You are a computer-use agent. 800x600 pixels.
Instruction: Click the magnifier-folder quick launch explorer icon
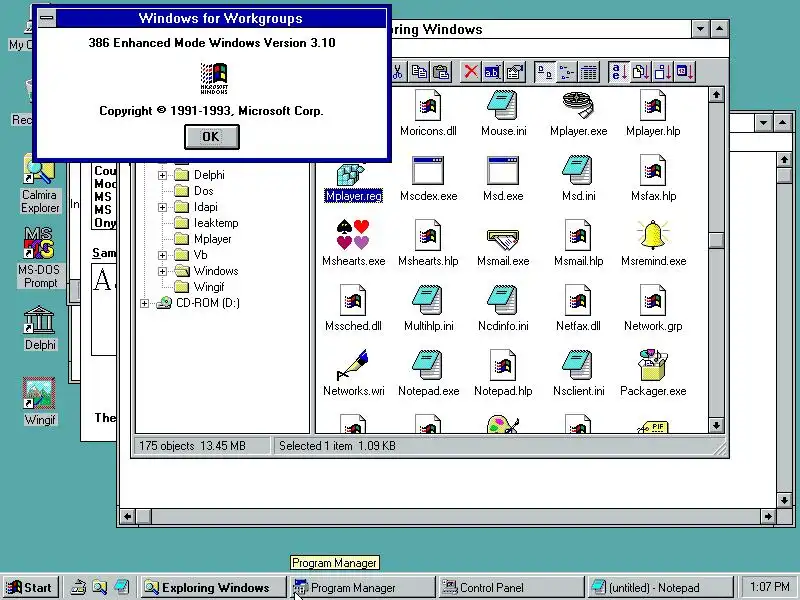(99, 588)
